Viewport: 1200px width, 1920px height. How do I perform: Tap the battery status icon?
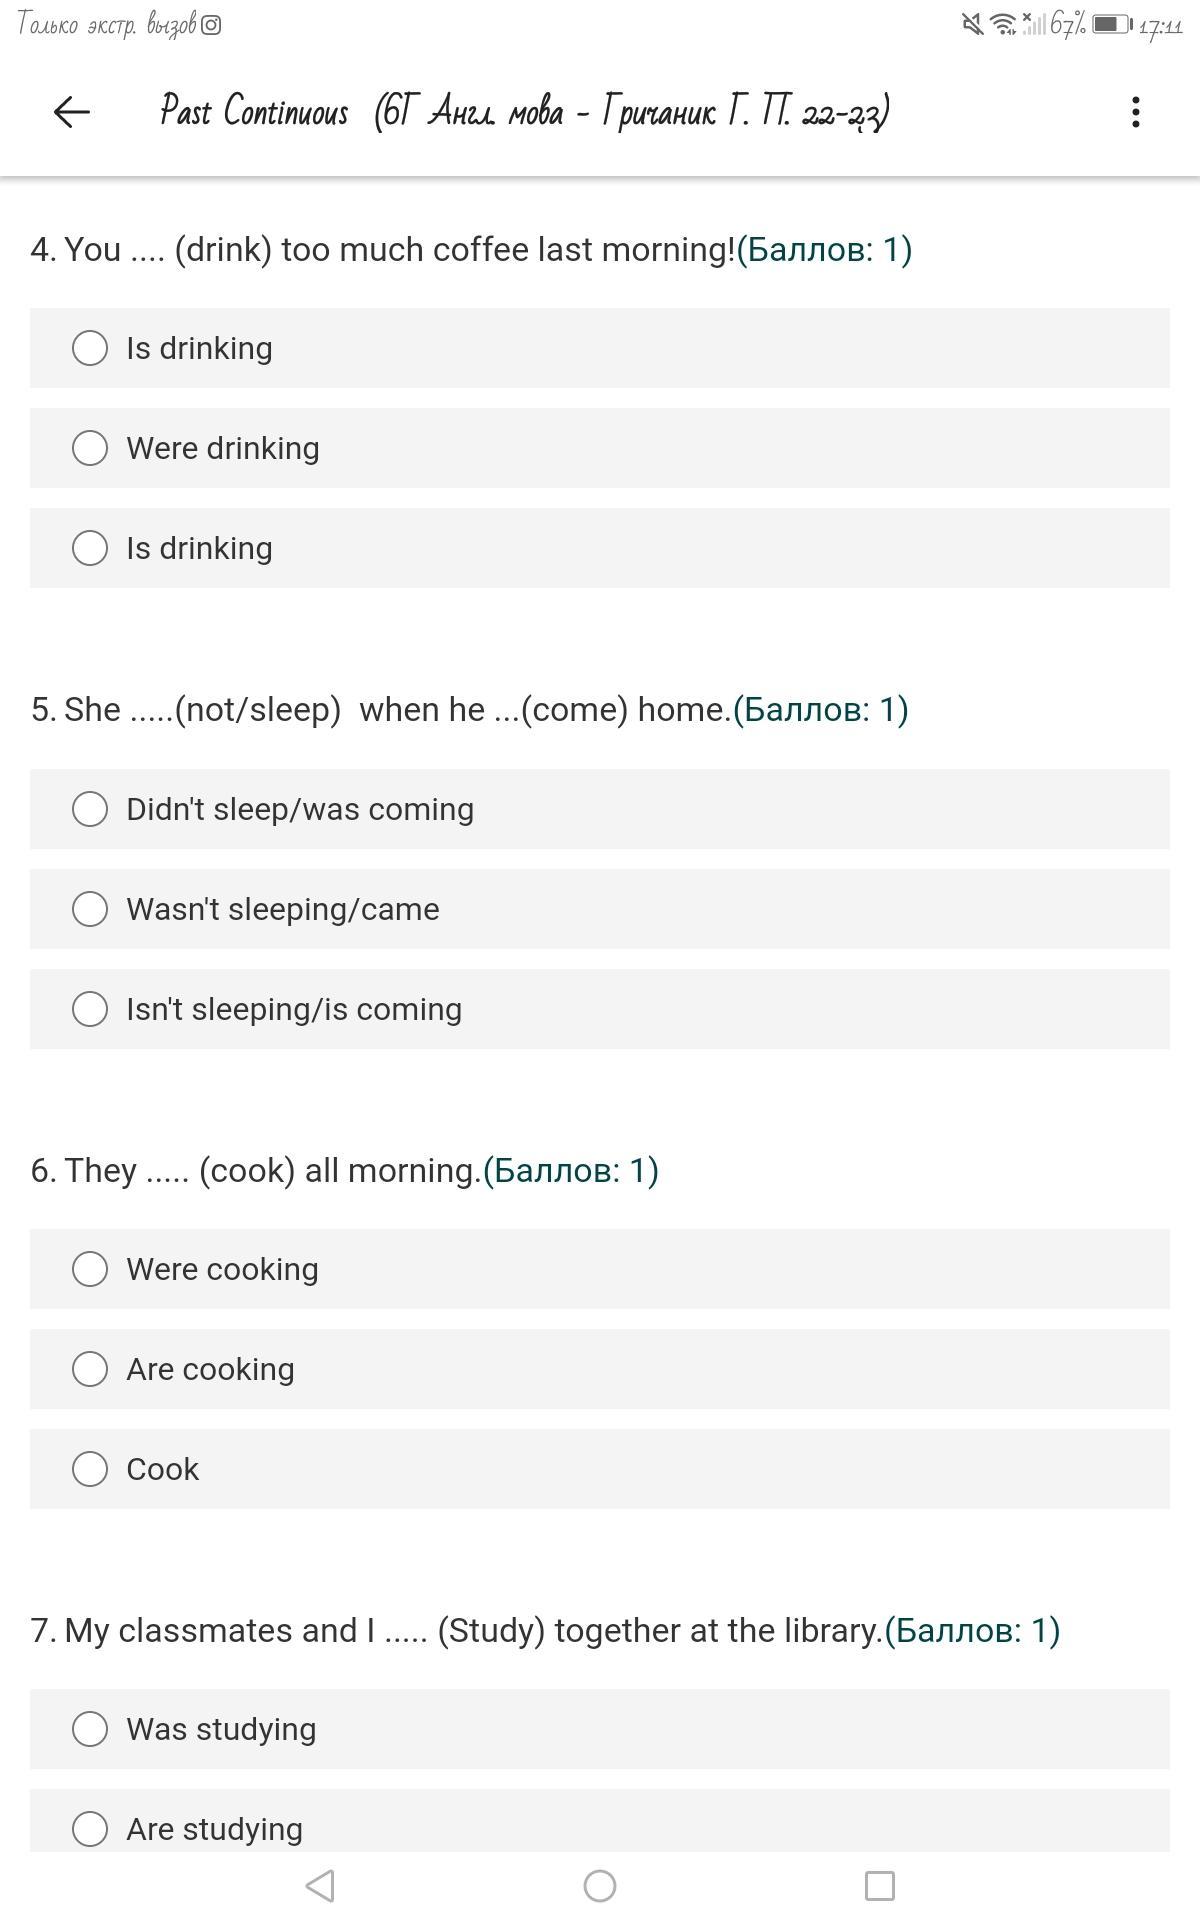[x=1110, y=24]
